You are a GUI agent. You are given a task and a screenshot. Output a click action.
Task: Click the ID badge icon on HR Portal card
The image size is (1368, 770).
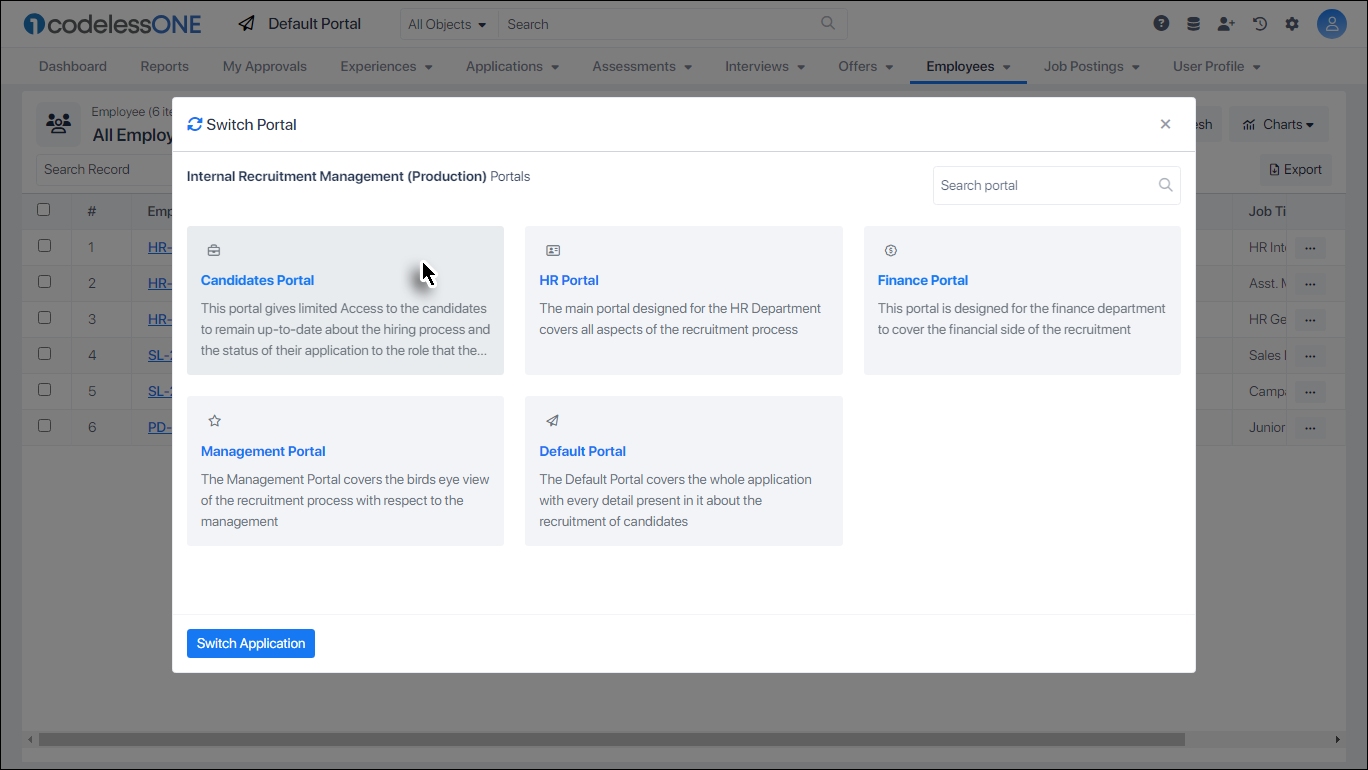click(551, 249)
